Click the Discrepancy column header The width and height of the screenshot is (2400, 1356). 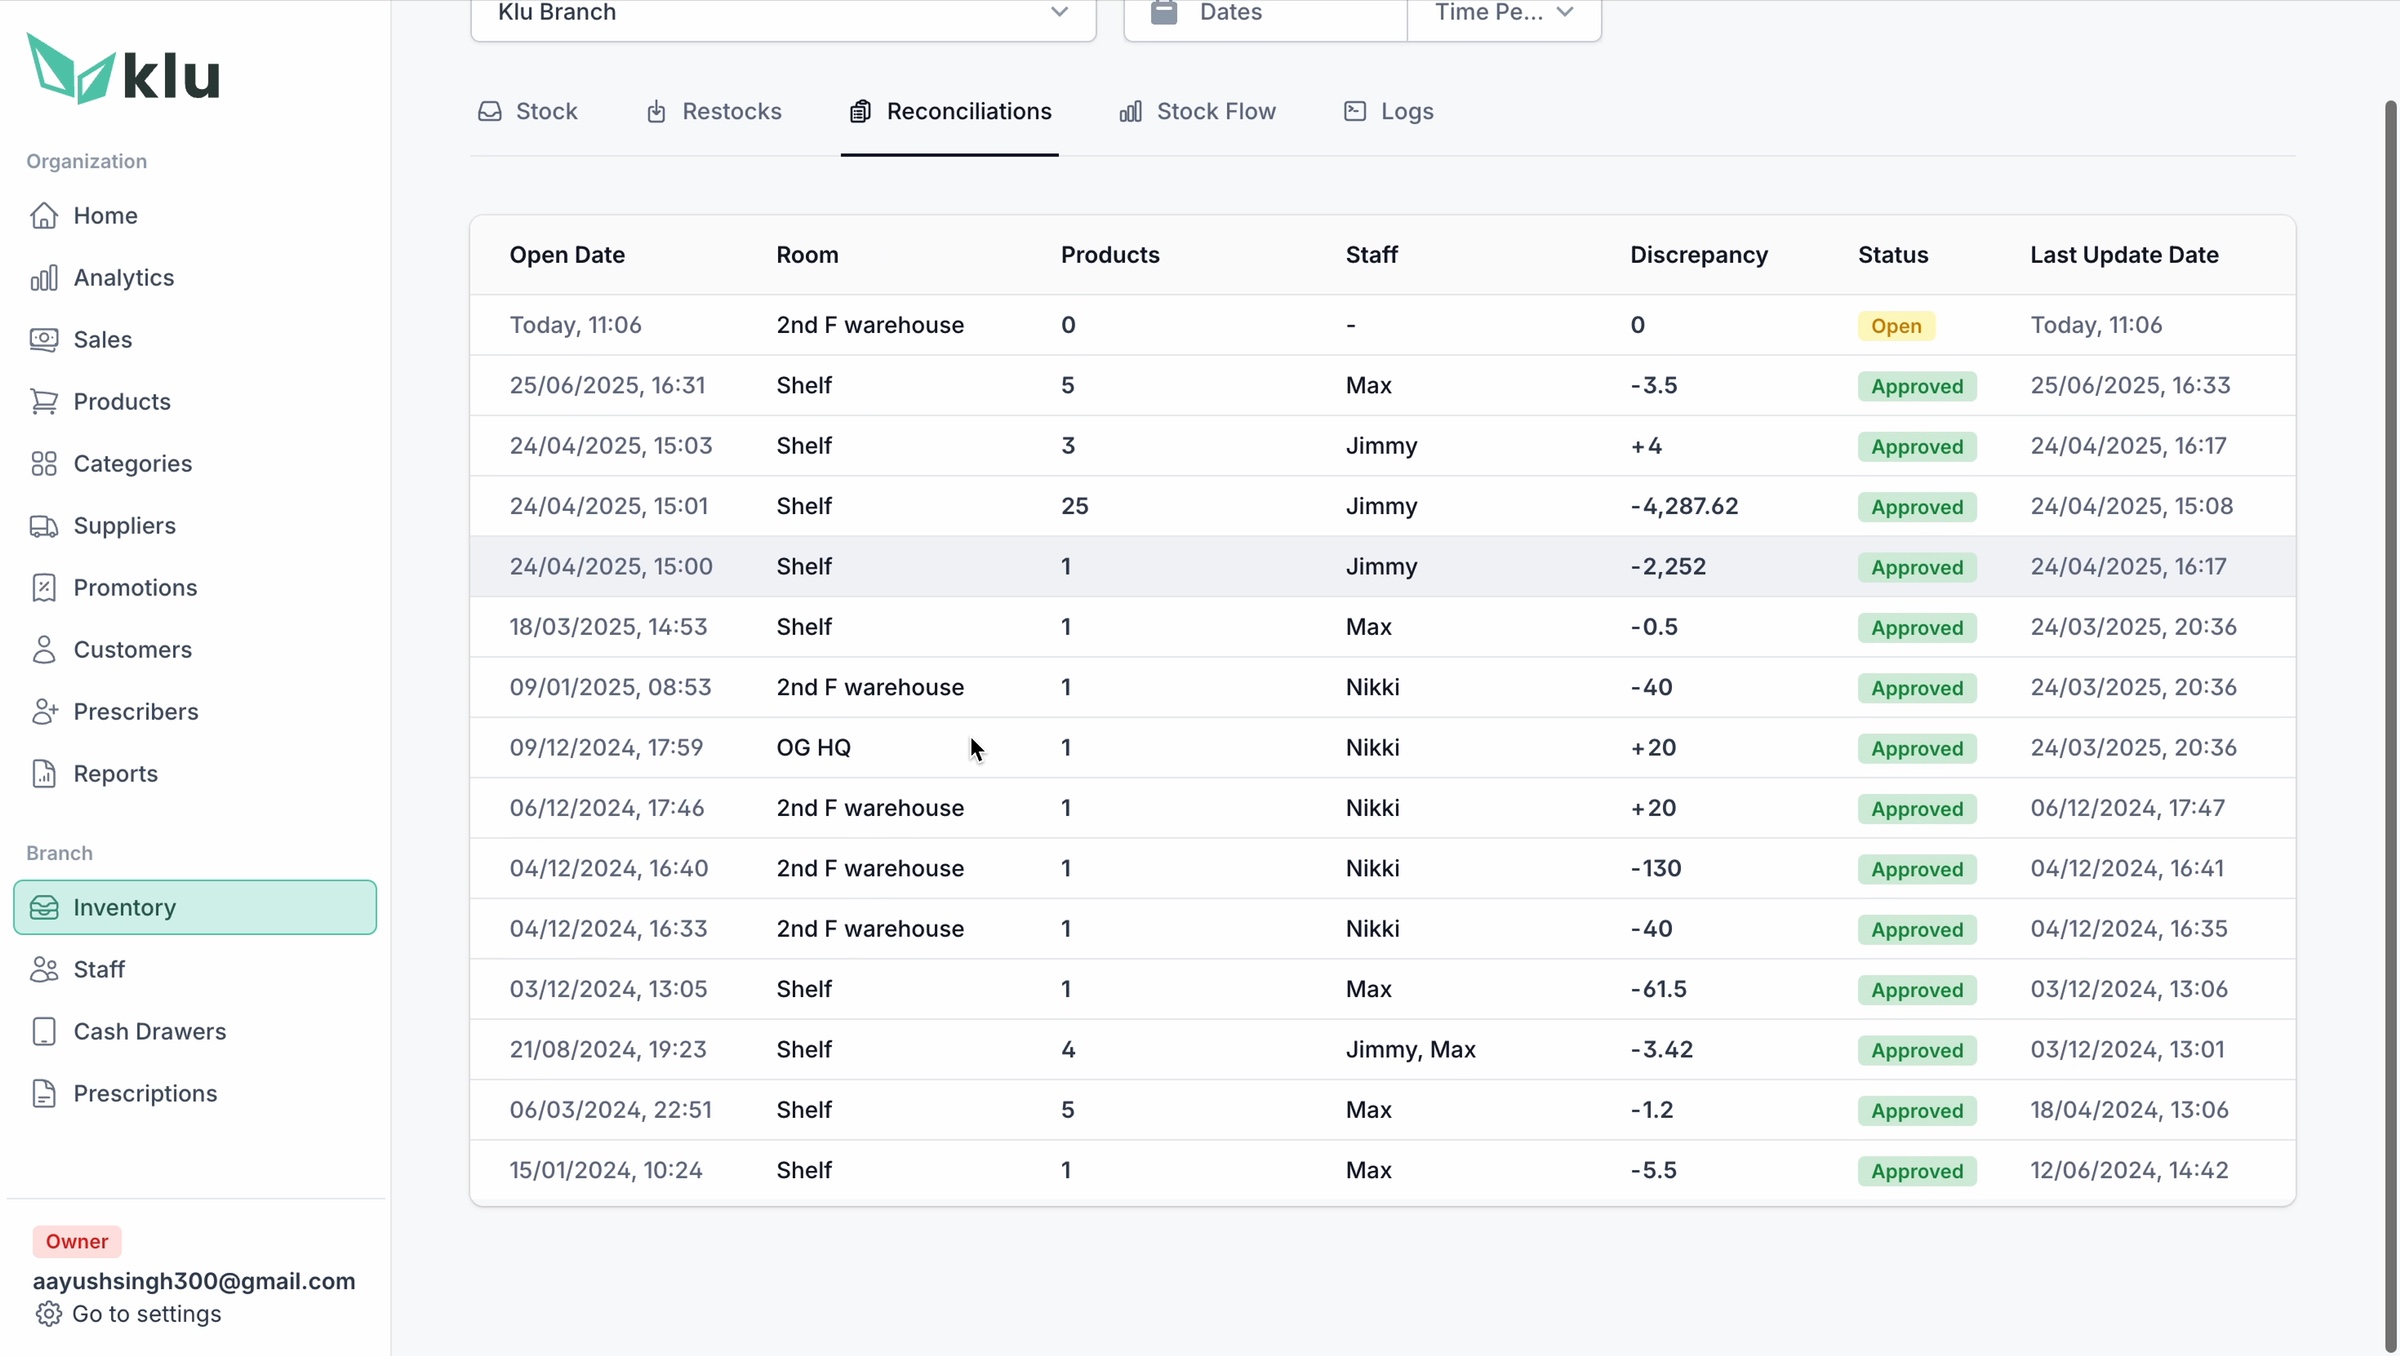[x=1699, y=255]
